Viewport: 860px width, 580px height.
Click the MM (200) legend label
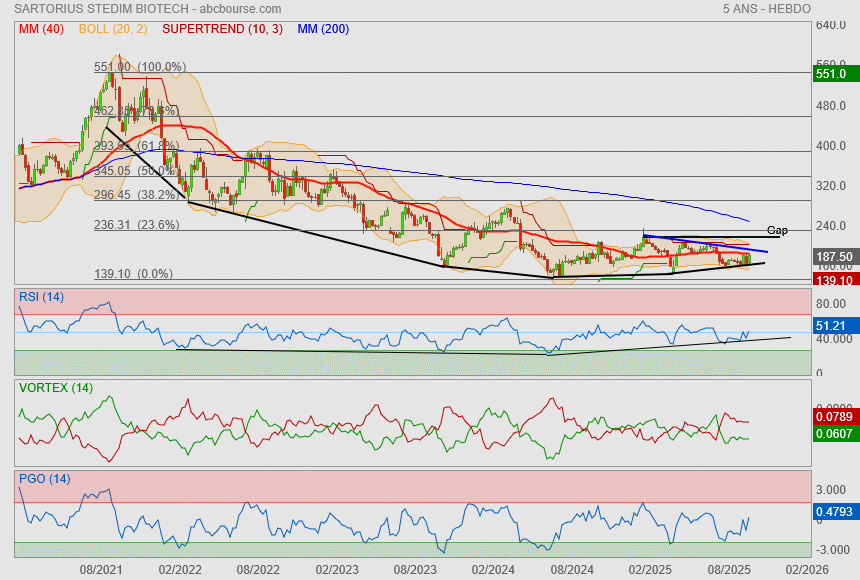(x=323, y=29)
